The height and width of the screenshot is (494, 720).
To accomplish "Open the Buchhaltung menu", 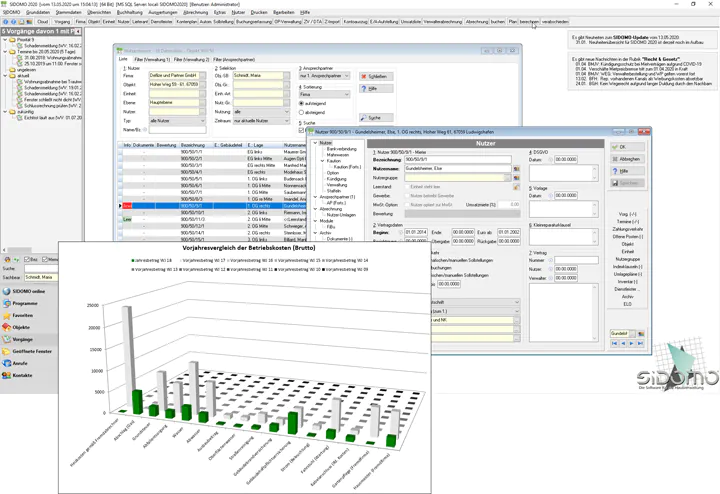I will click(129, 12).
